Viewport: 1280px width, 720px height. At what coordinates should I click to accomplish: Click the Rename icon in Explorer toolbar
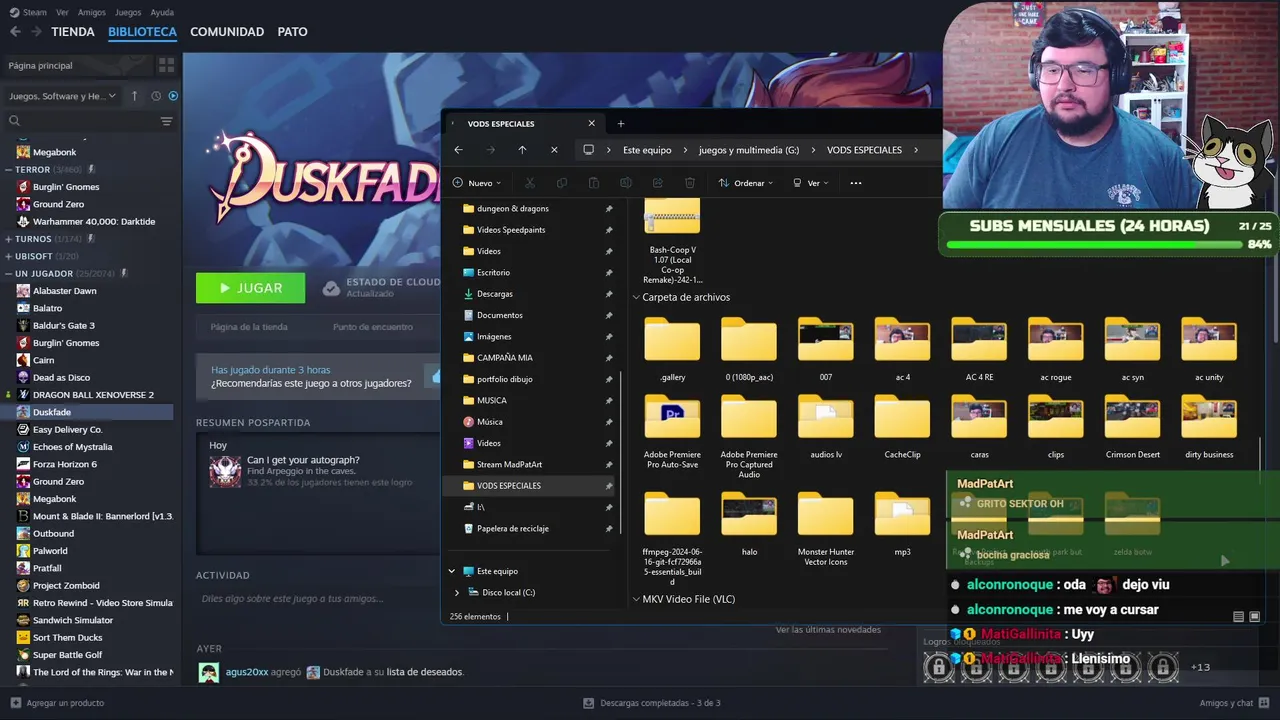626,183
